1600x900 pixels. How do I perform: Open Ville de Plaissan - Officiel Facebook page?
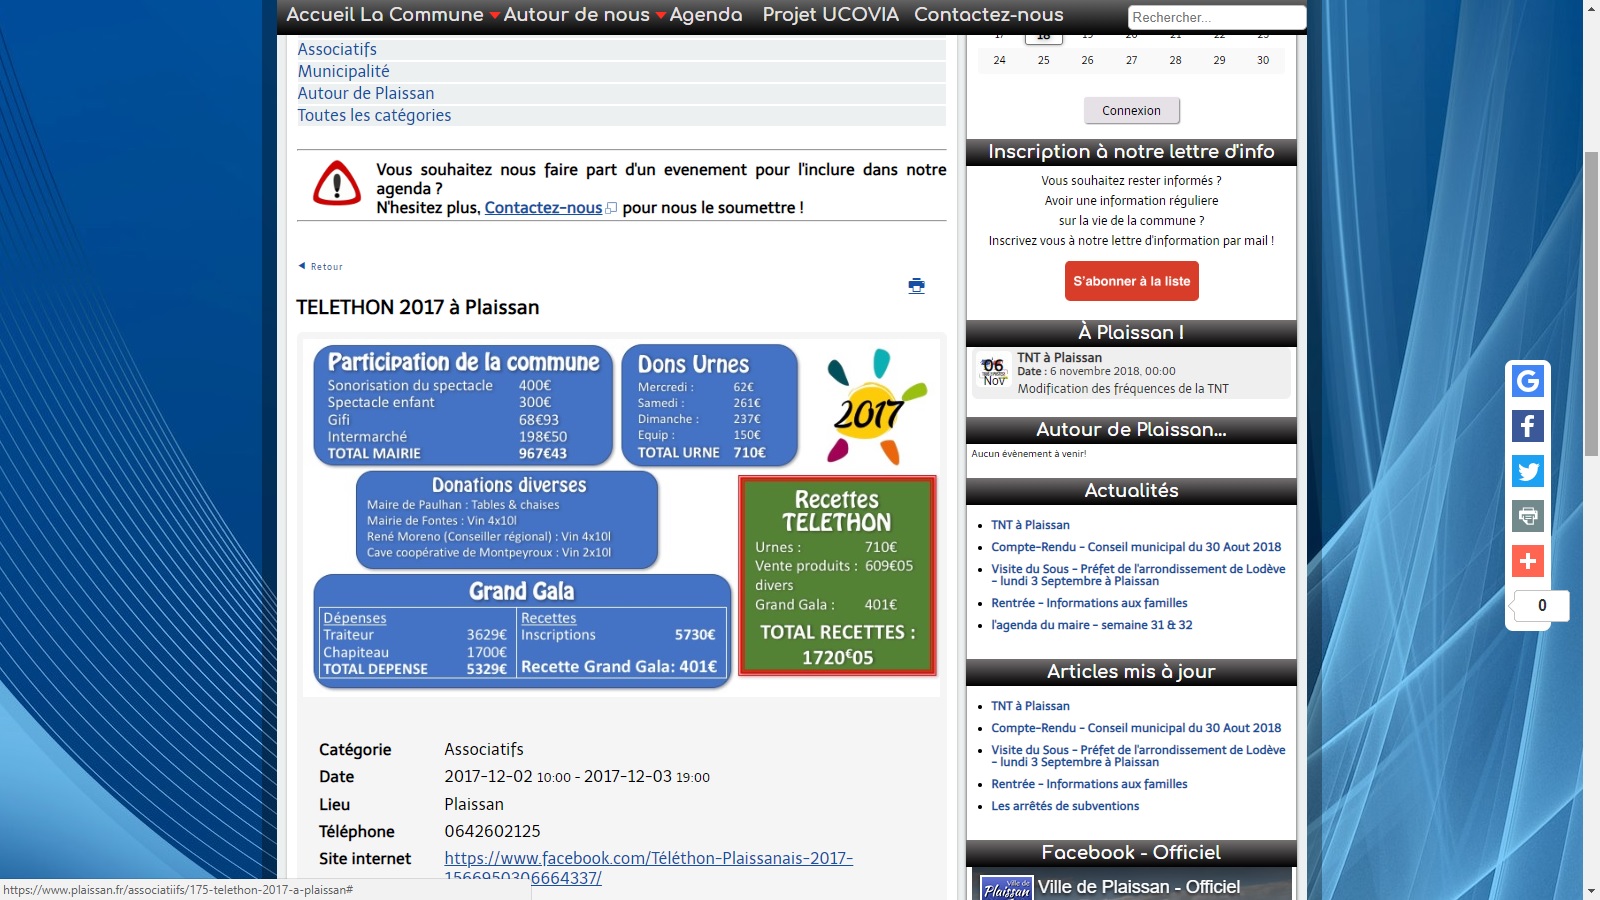tap(1138, 887)
